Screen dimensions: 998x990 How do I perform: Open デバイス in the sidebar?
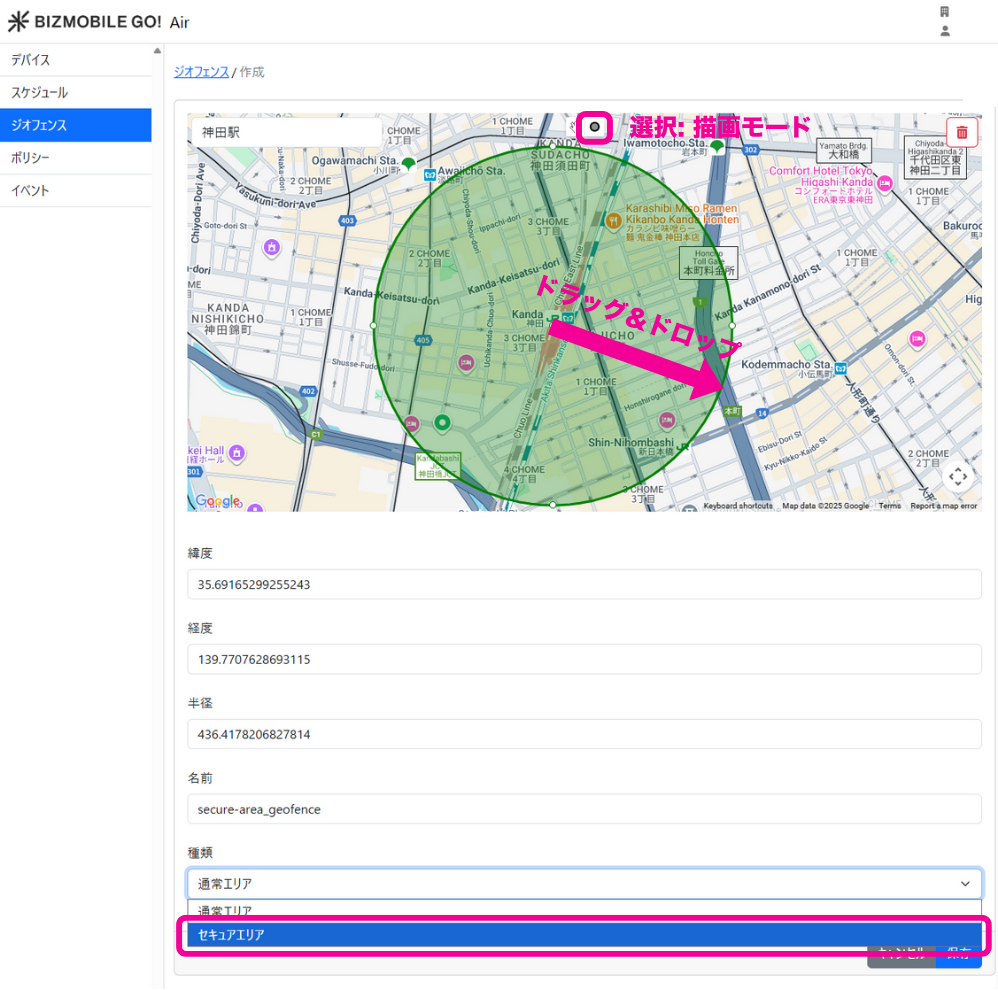[75, 60]
